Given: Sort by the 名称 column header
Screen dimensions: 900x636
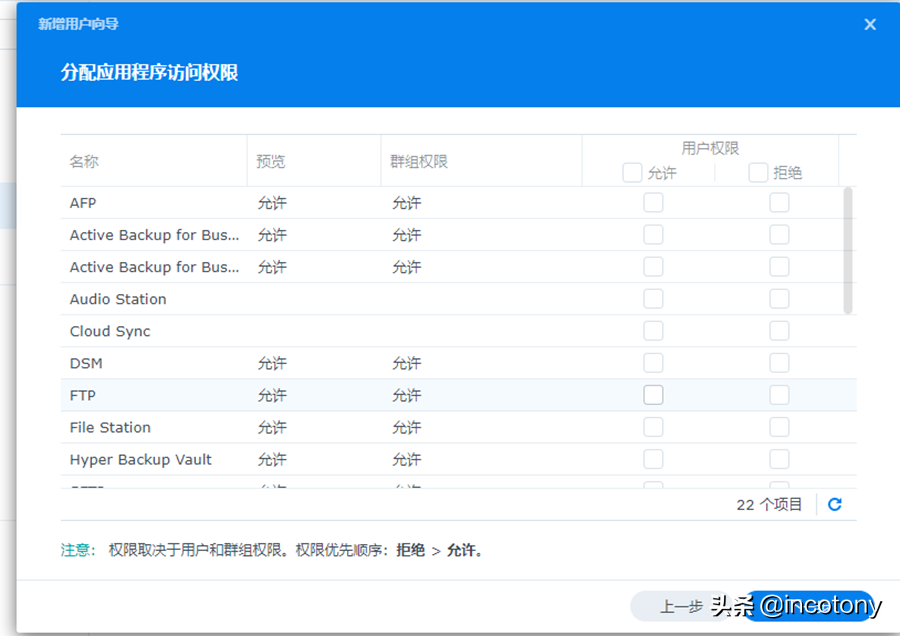Looking at the screenshot, I should (x=154, y=161).
